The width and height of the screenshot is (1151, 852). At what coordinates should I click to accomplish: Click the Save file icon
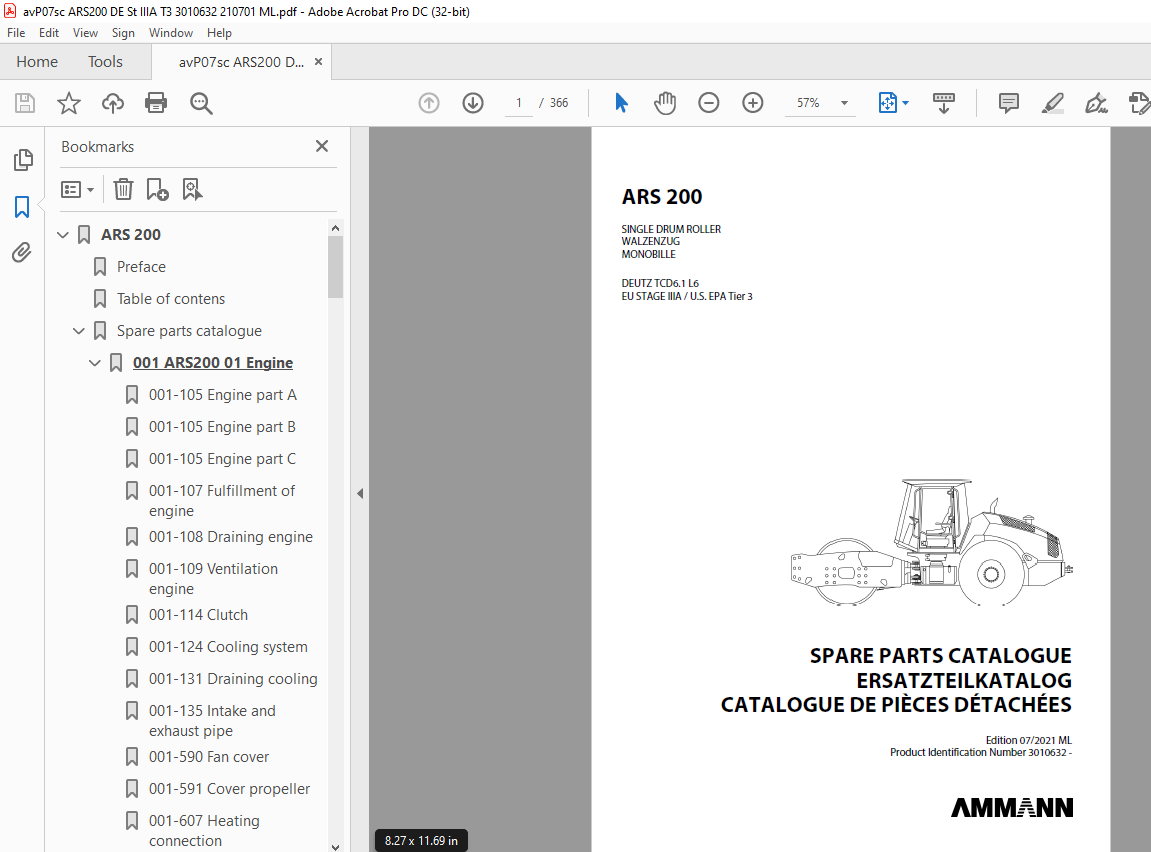25,103
